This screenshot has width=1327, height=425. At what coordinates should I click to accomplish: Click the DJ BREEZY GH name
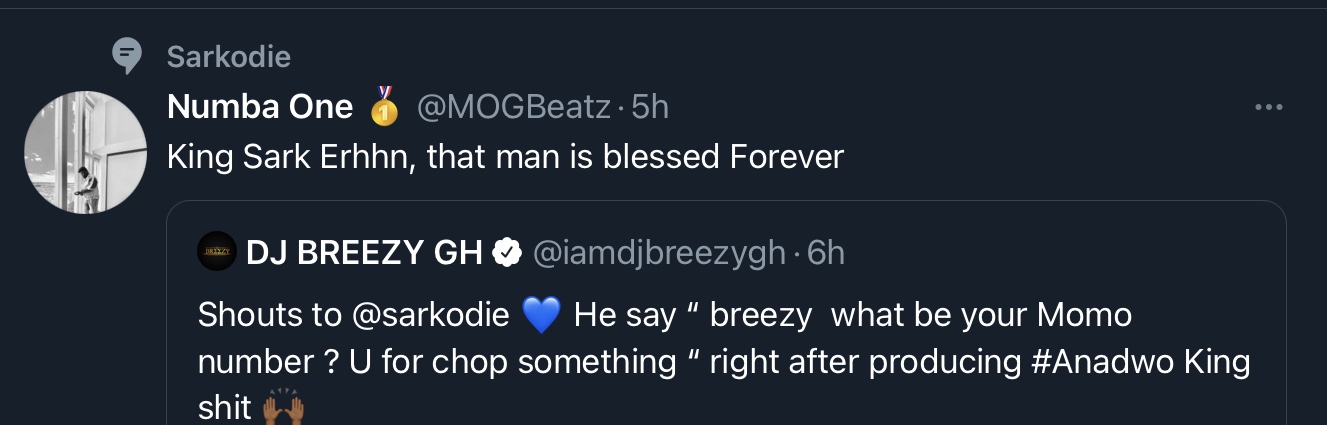click(x=364, y=253)
